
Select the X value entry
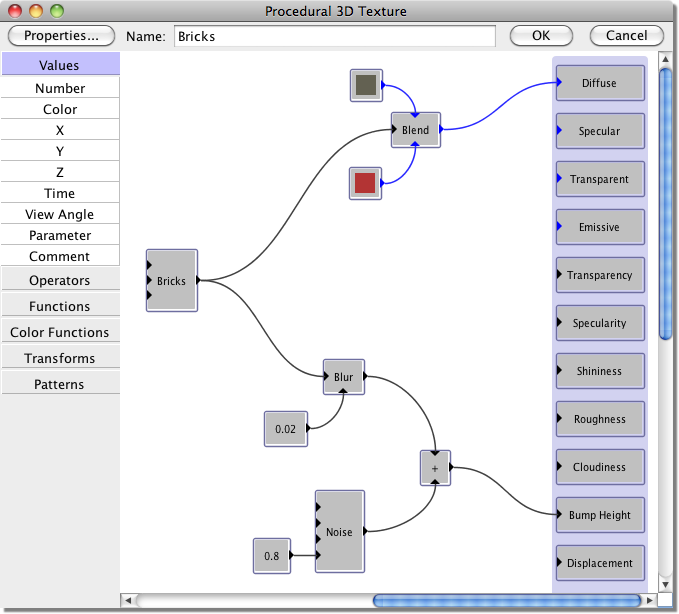point(60,130)
